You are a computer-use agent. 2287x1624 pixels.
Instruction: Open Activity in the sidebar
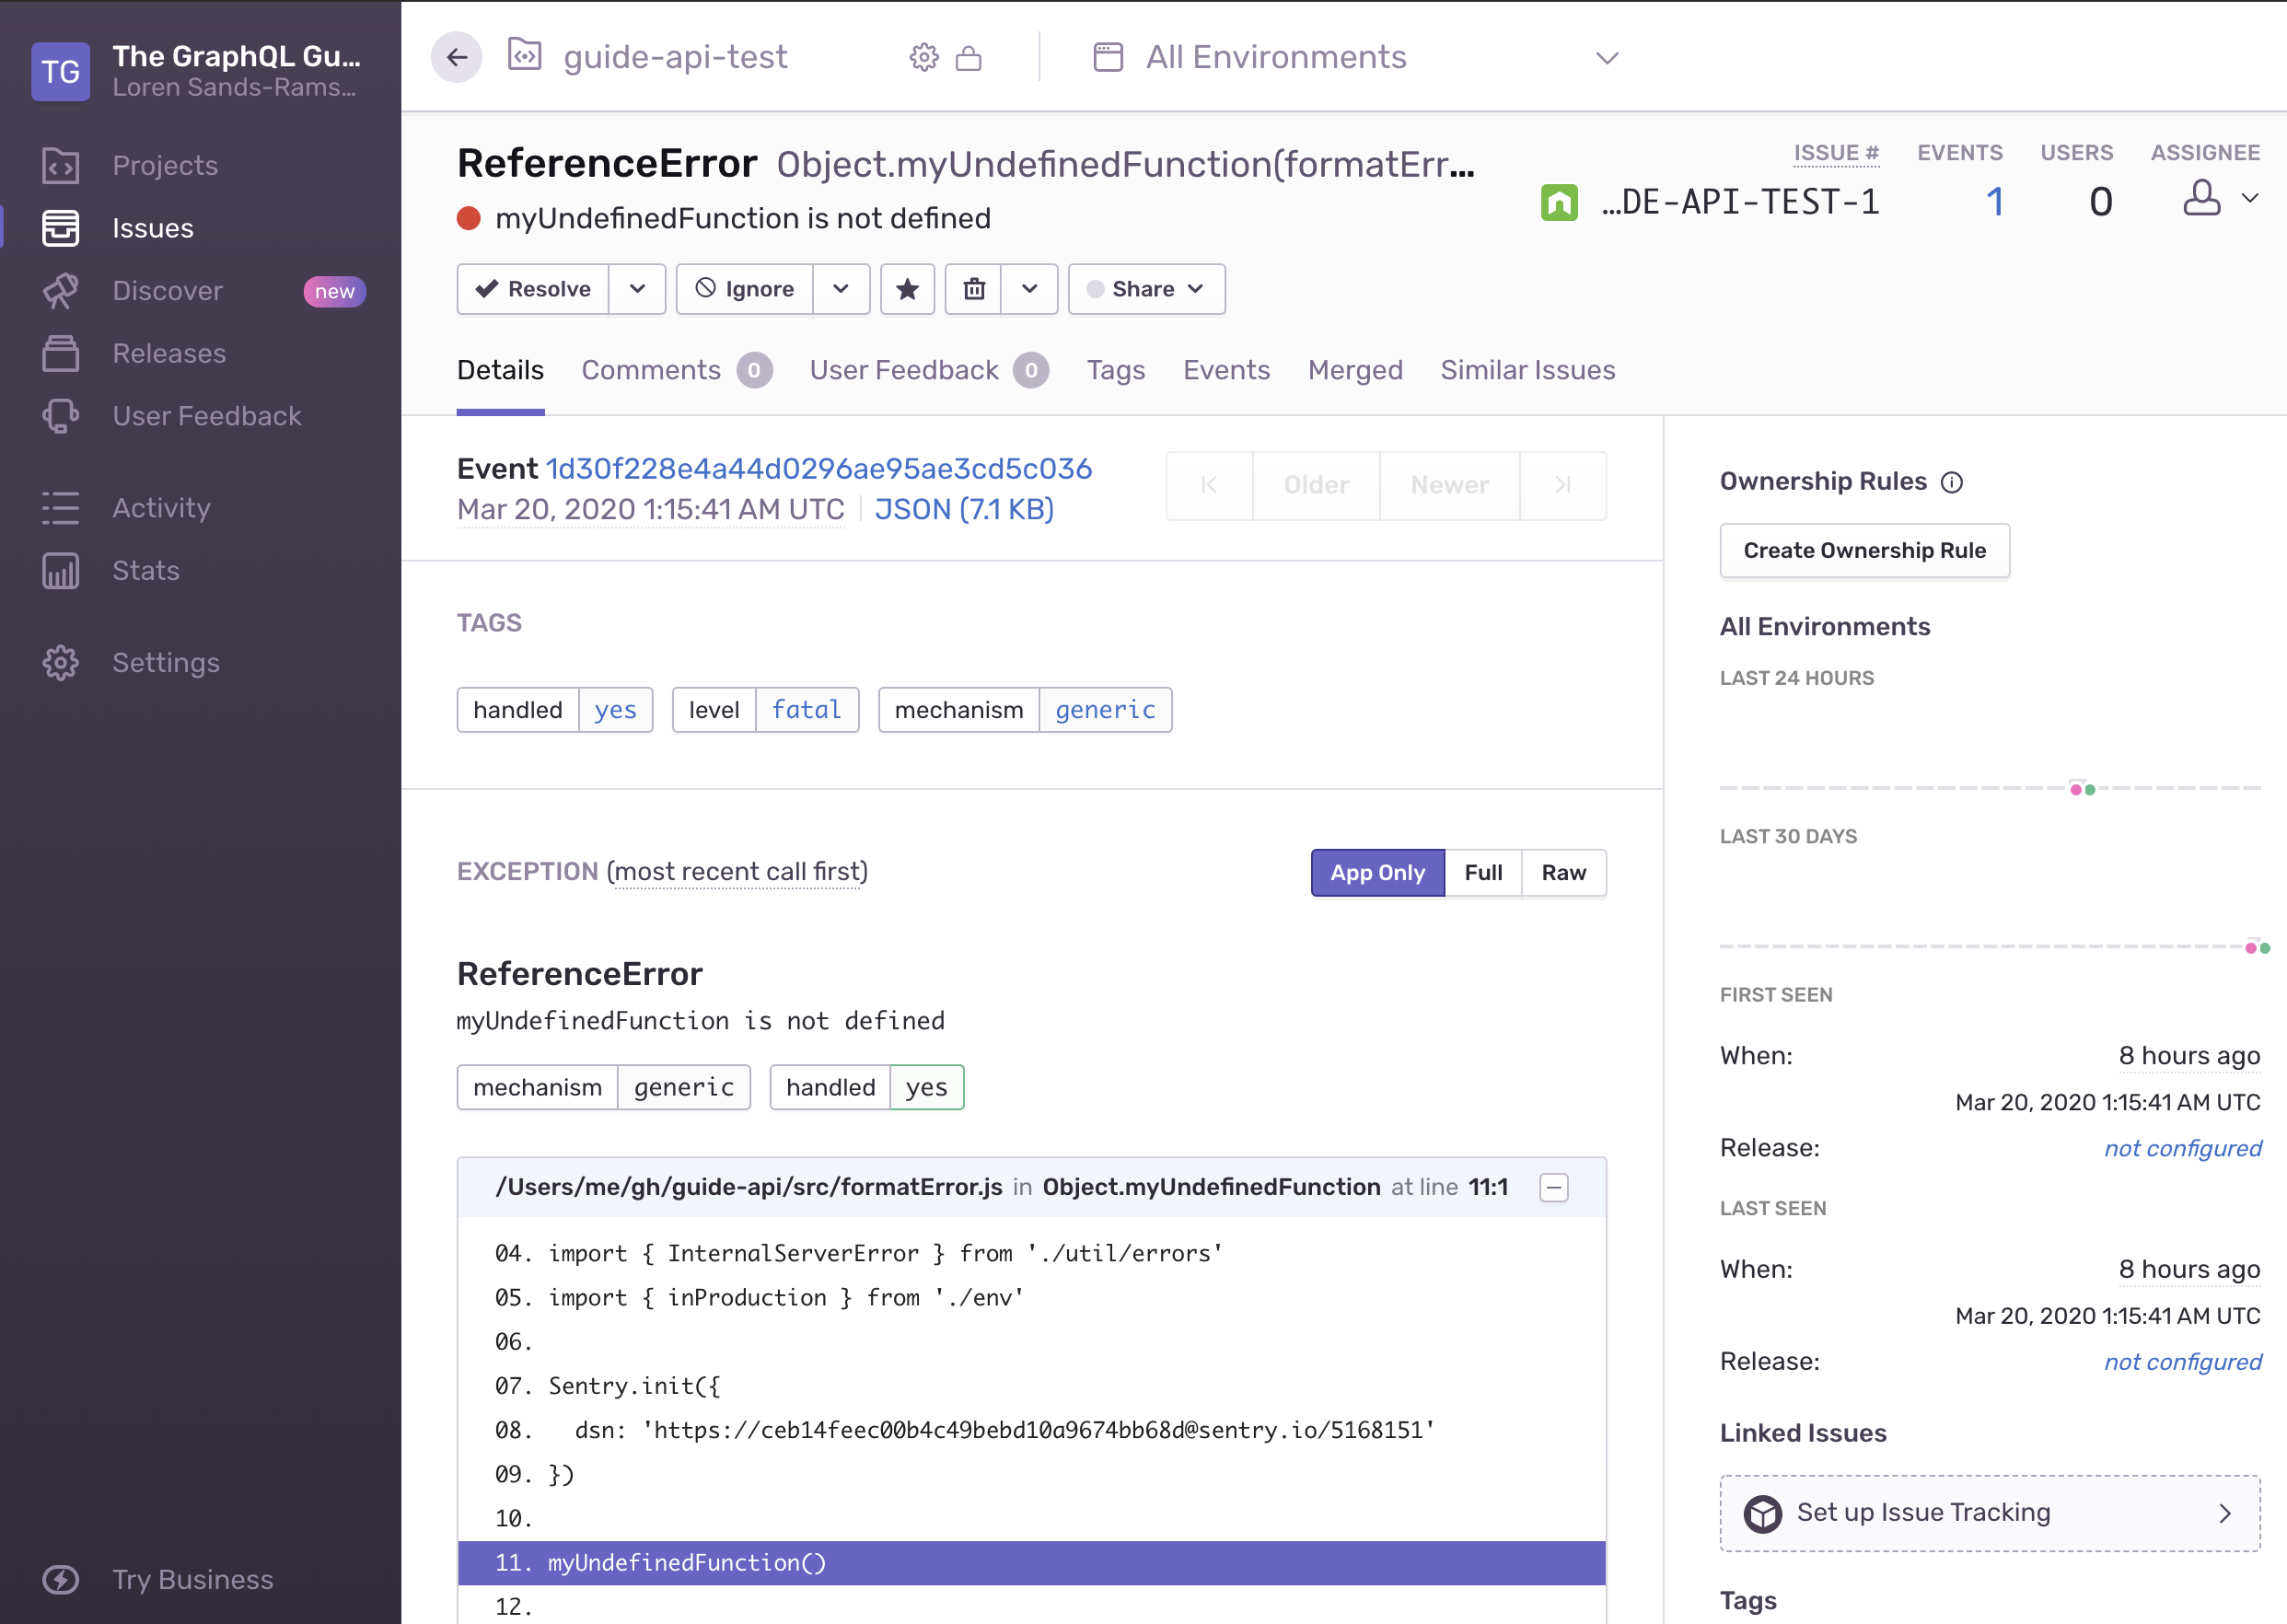[x=161, y=508]
